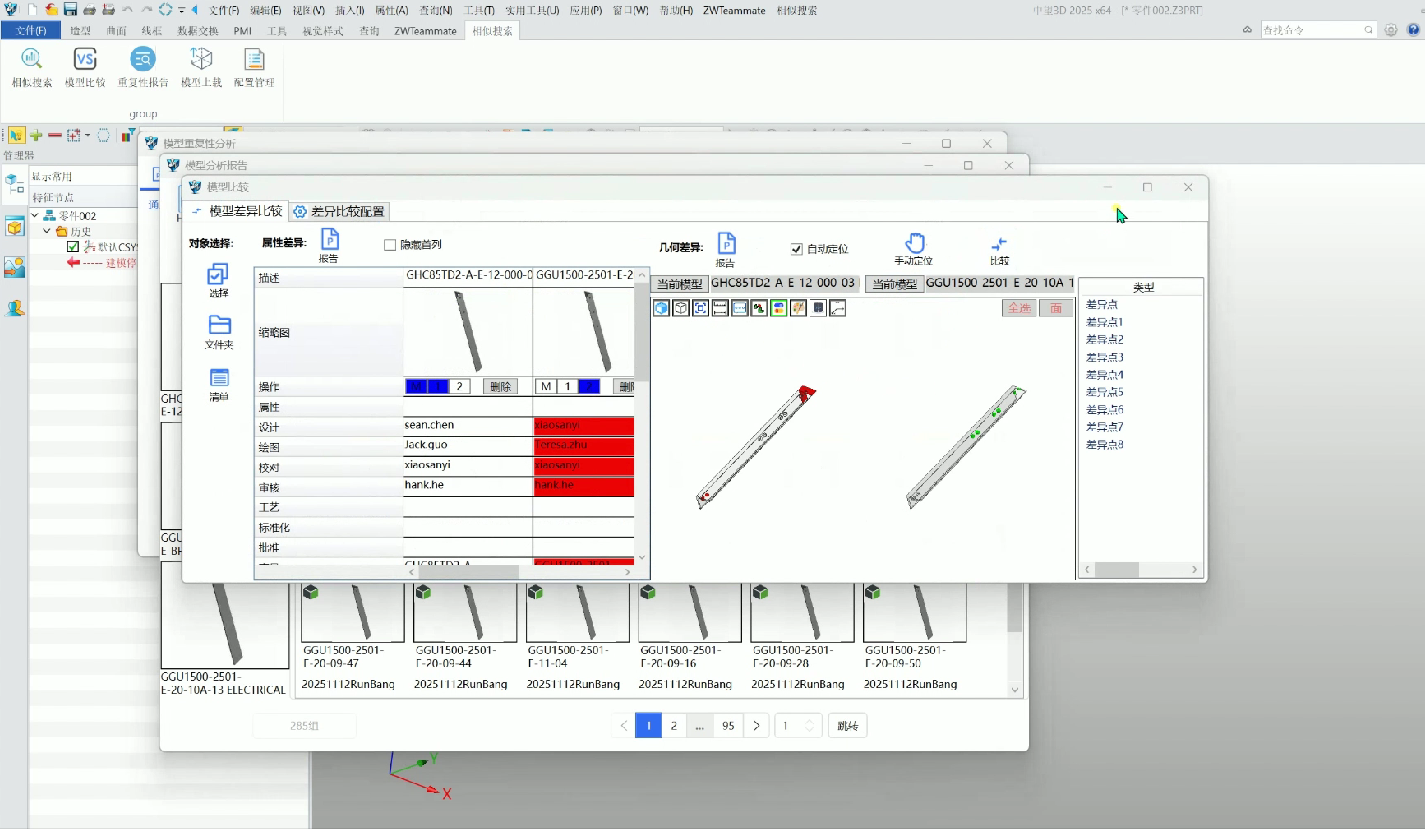Switch to the 差异比较配置 tab
Image resolution: width=1425 pixels, height=829 pixels.
[340, 211]
